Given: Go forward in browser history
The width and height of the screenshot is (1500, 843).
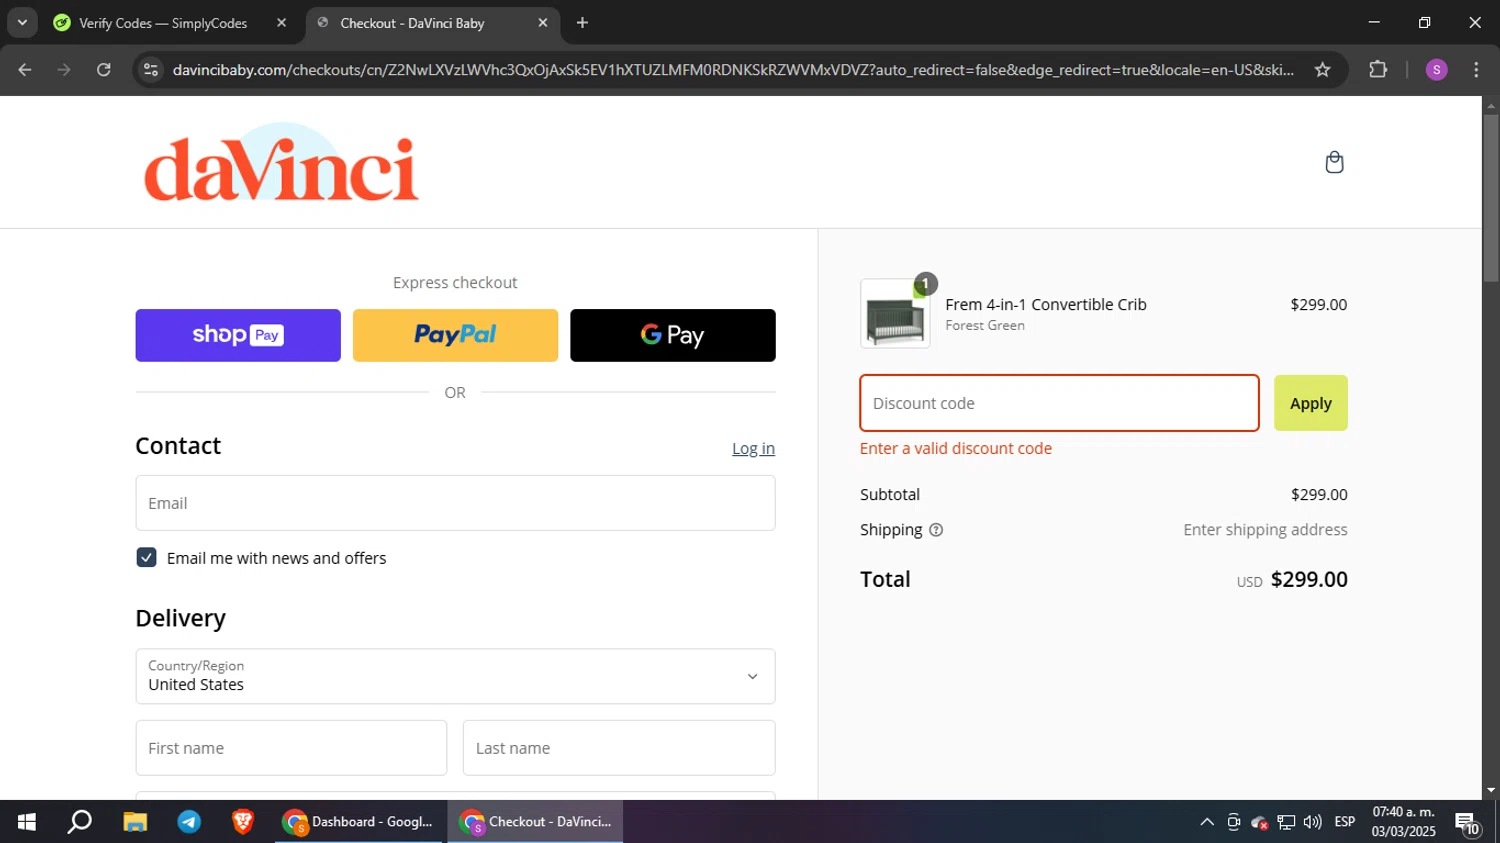Looking at the screenshot, I should point(64,69).
